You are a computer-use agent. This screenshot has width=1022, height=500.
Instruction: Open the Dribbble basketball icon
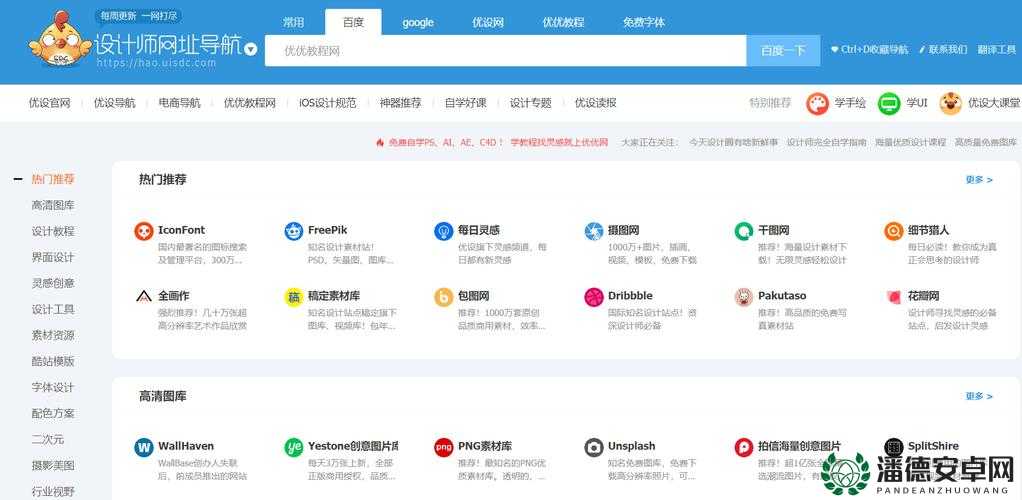click(594, 297)
